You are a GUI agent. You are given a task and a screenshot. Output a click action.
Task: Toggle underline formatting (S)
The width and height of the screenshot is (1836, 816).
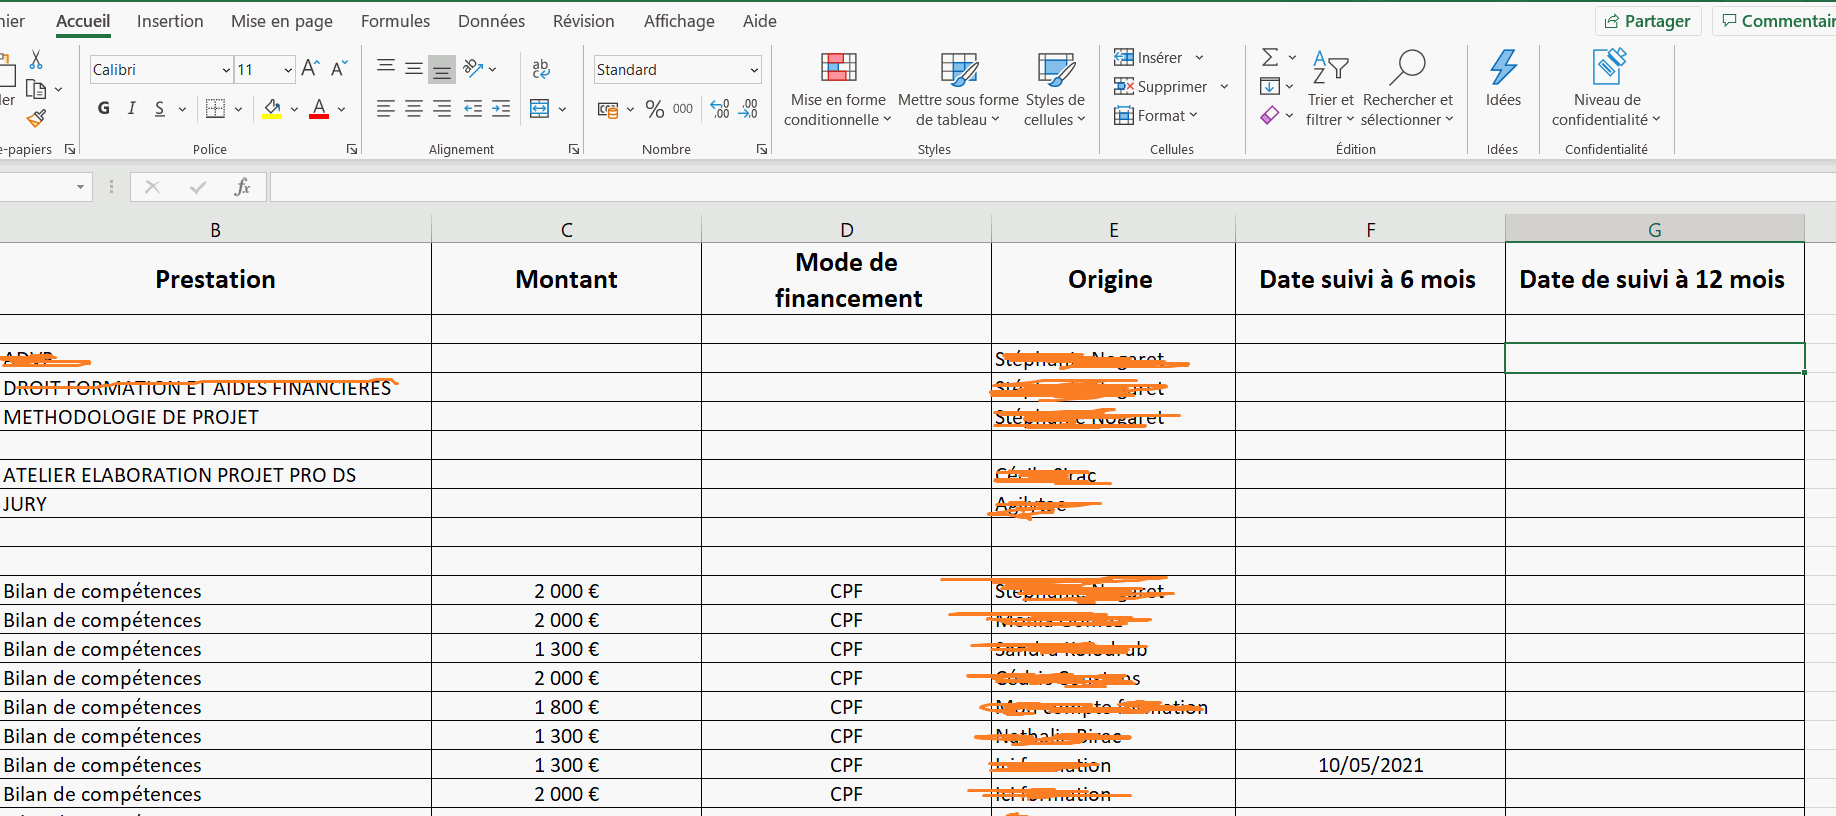(x=160, y=109)
